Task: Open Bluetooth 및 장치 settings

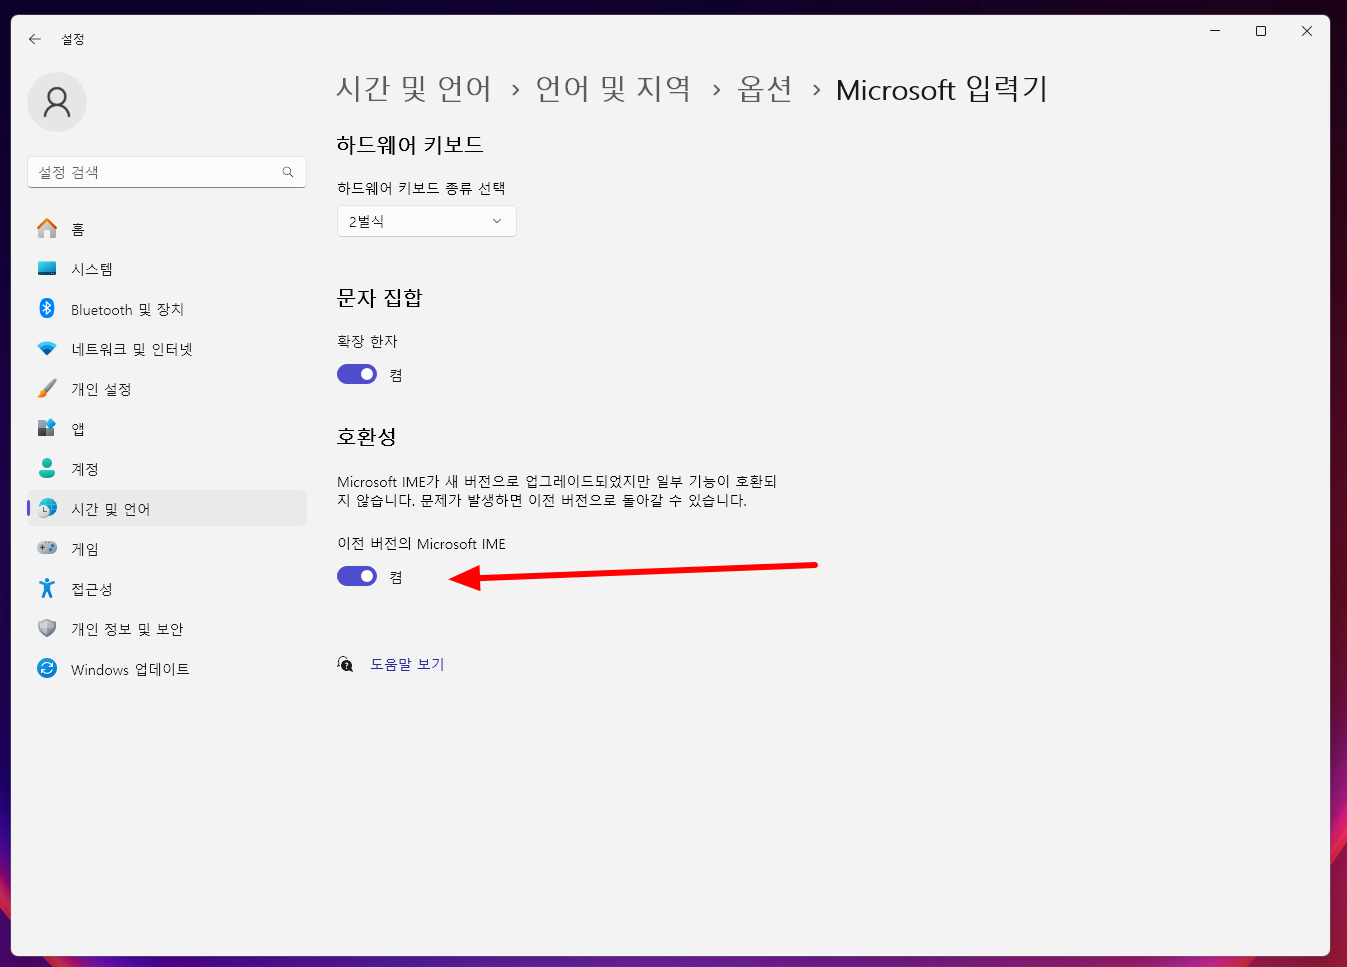Action: click(x=167, y=309)
